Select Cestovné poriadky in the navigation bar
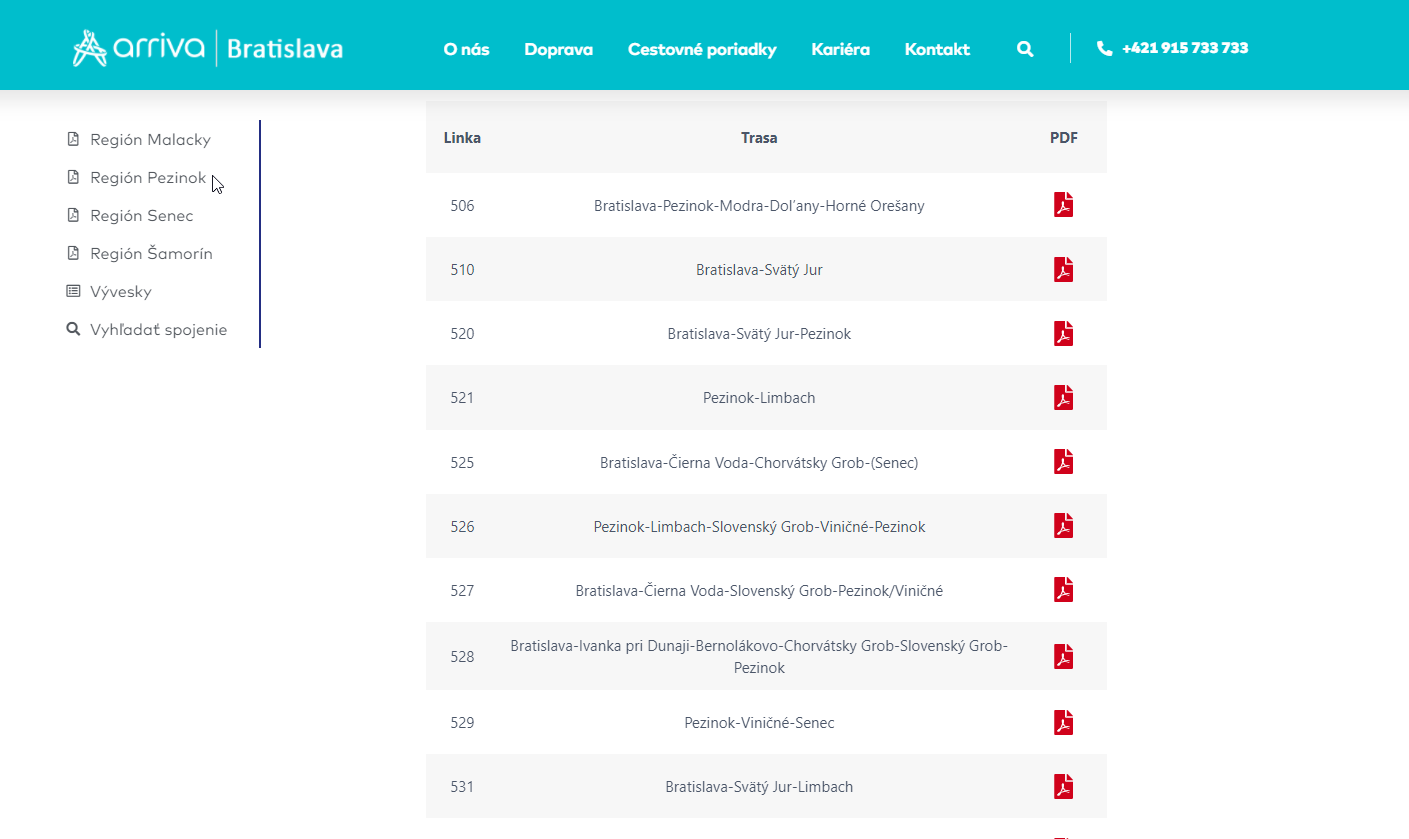The image size is (1409, 839). point(702,49)
